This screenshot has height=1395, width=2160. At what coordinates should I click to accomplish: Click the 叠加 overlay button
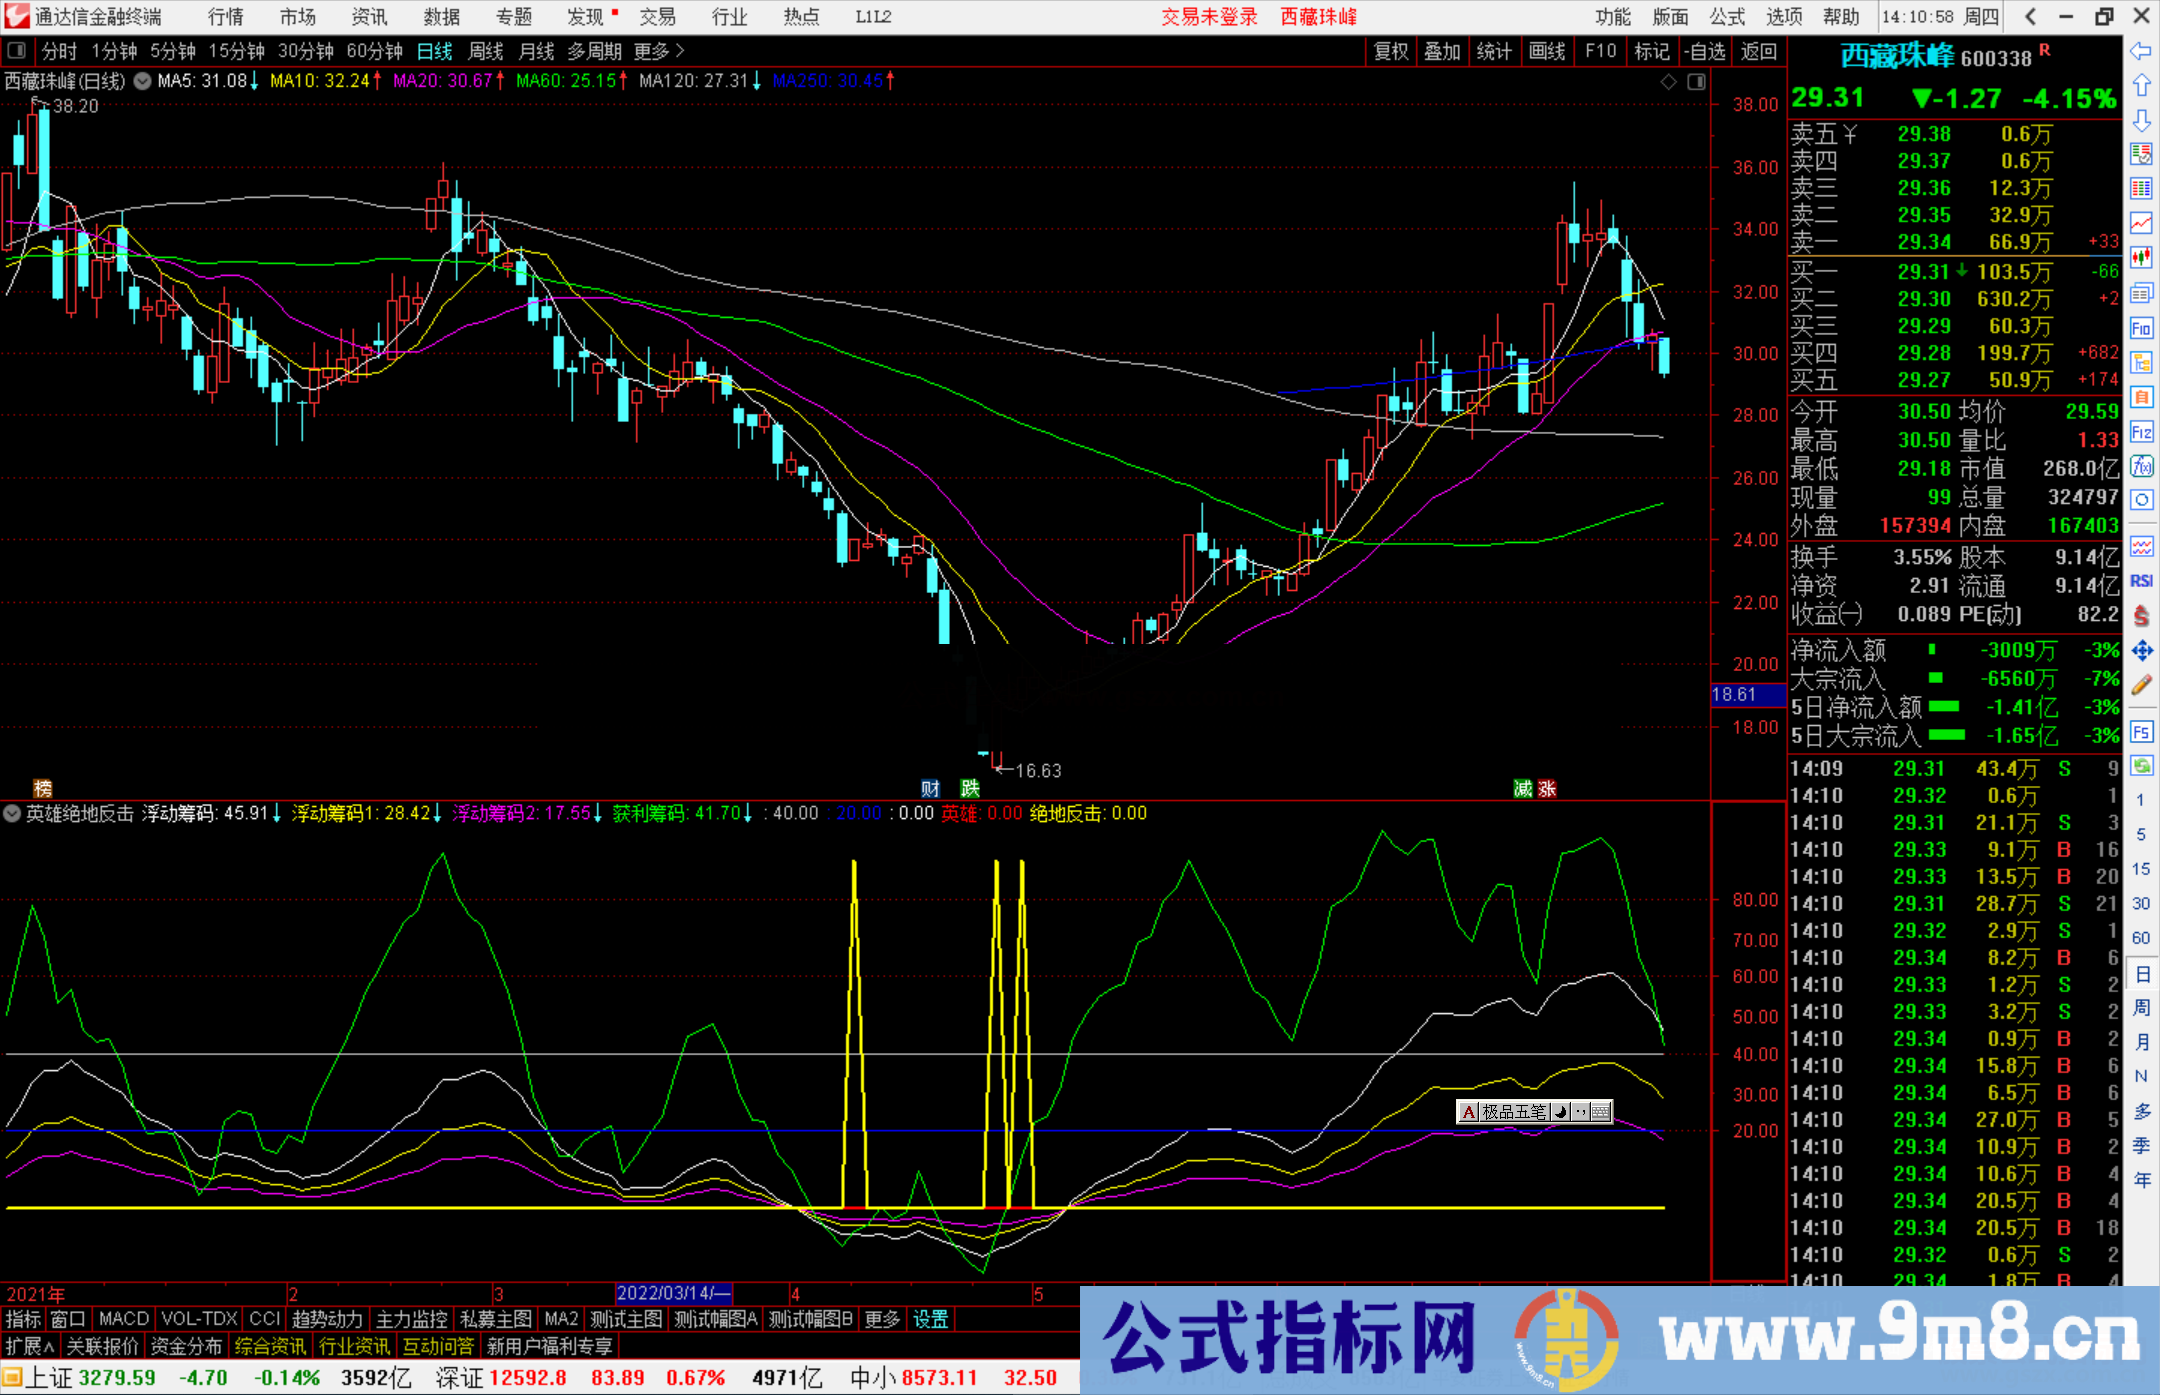(1442, 51)
